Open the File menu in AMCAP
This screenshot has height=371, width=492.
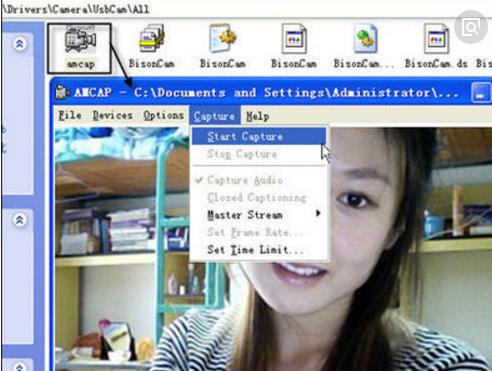(x=70, y=116)
